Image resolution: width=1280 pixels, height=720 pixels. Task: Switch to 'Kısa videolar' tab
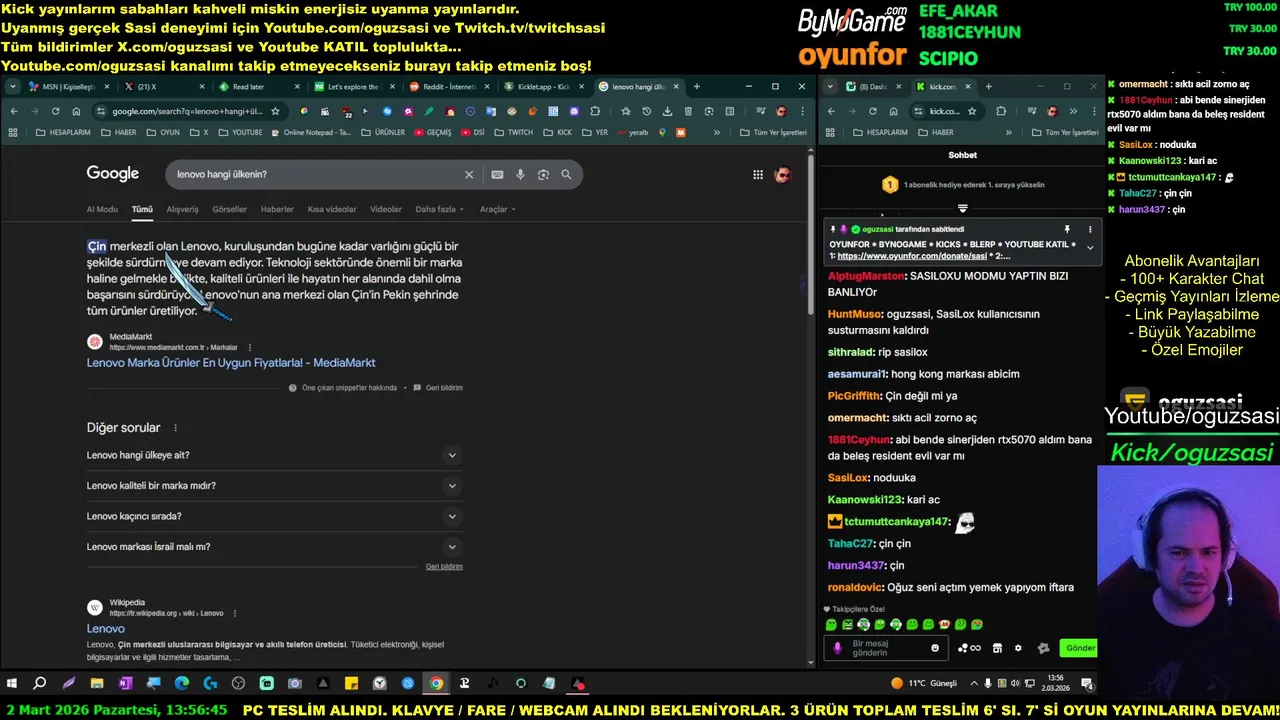point(332,209)
